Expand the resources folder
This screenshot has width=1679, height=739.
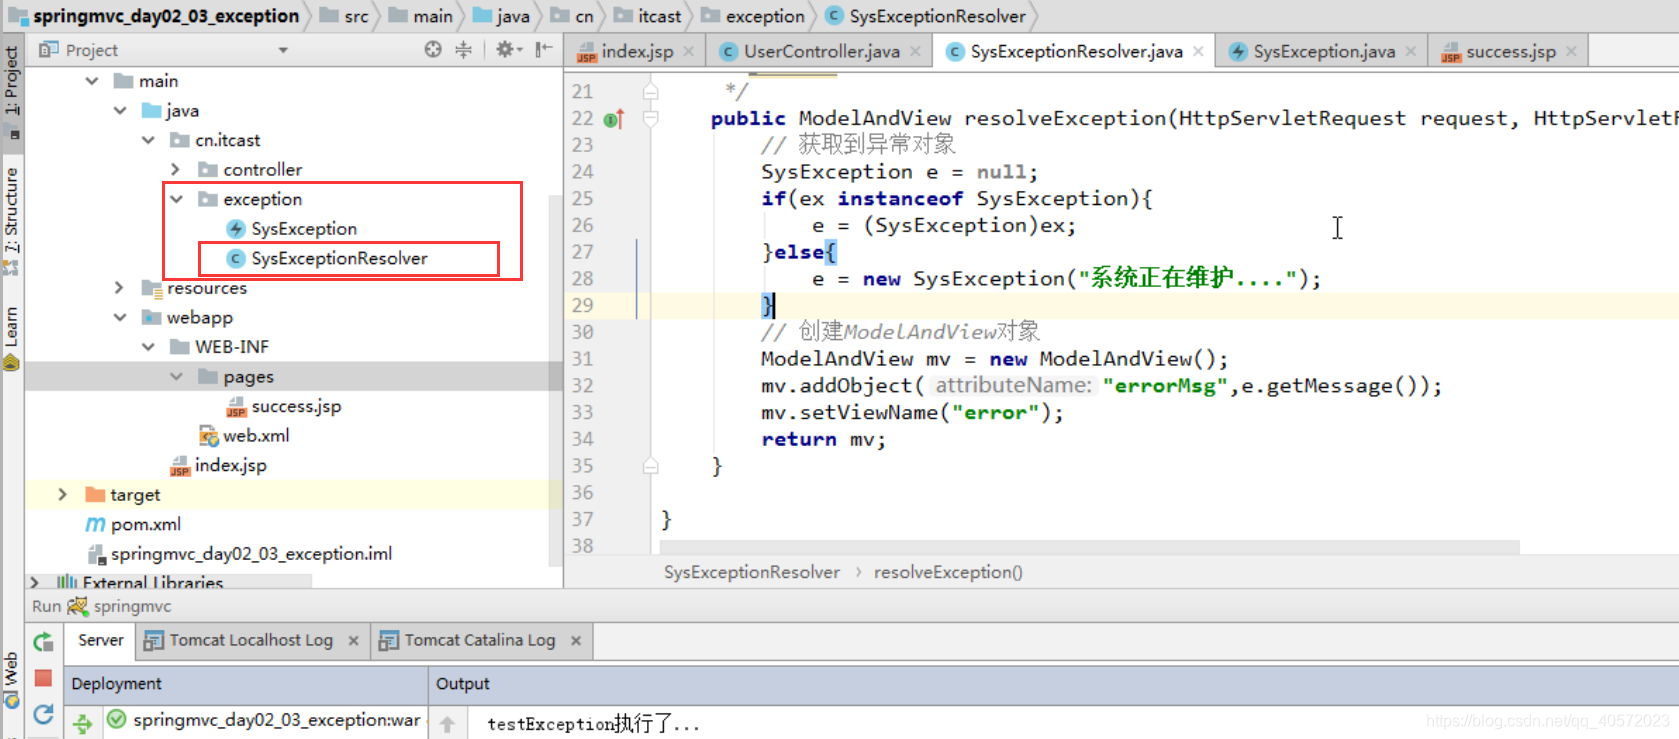[x=120, y=288]
